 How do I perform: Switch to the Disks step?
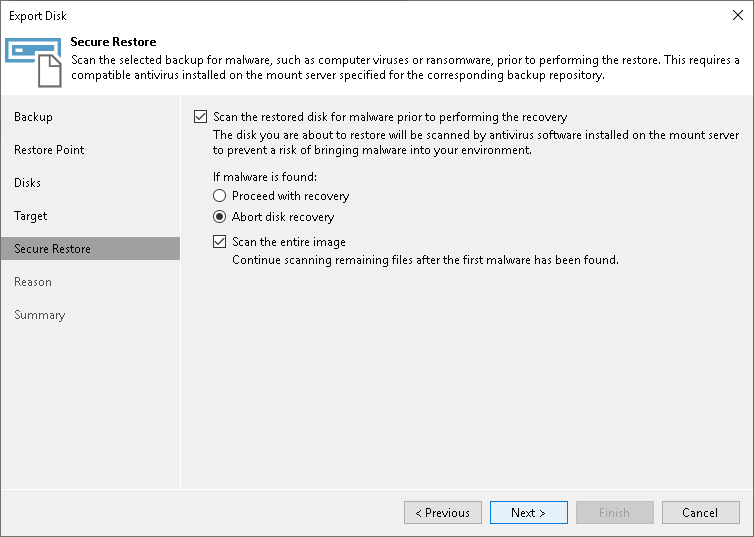(x=28, y=183)
